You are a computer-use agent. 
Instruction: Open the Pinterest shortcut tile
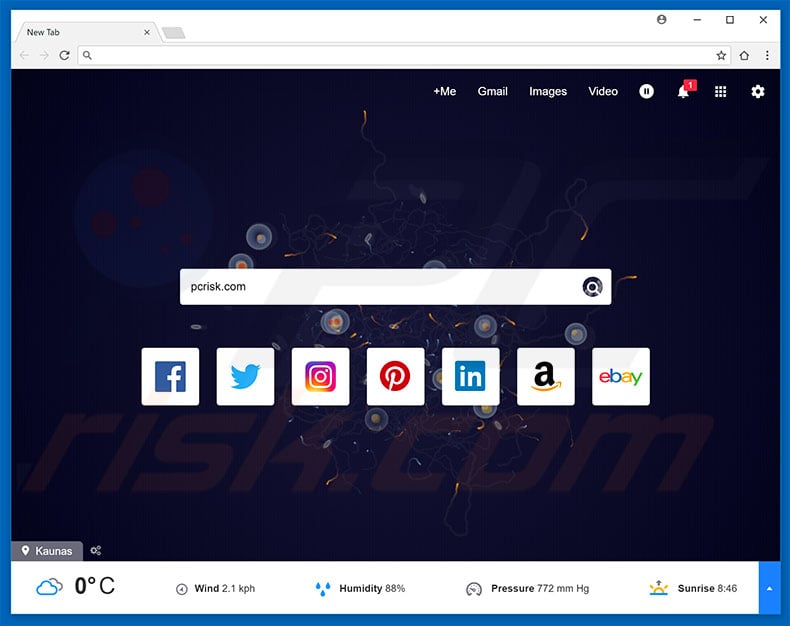coord(396,377)
